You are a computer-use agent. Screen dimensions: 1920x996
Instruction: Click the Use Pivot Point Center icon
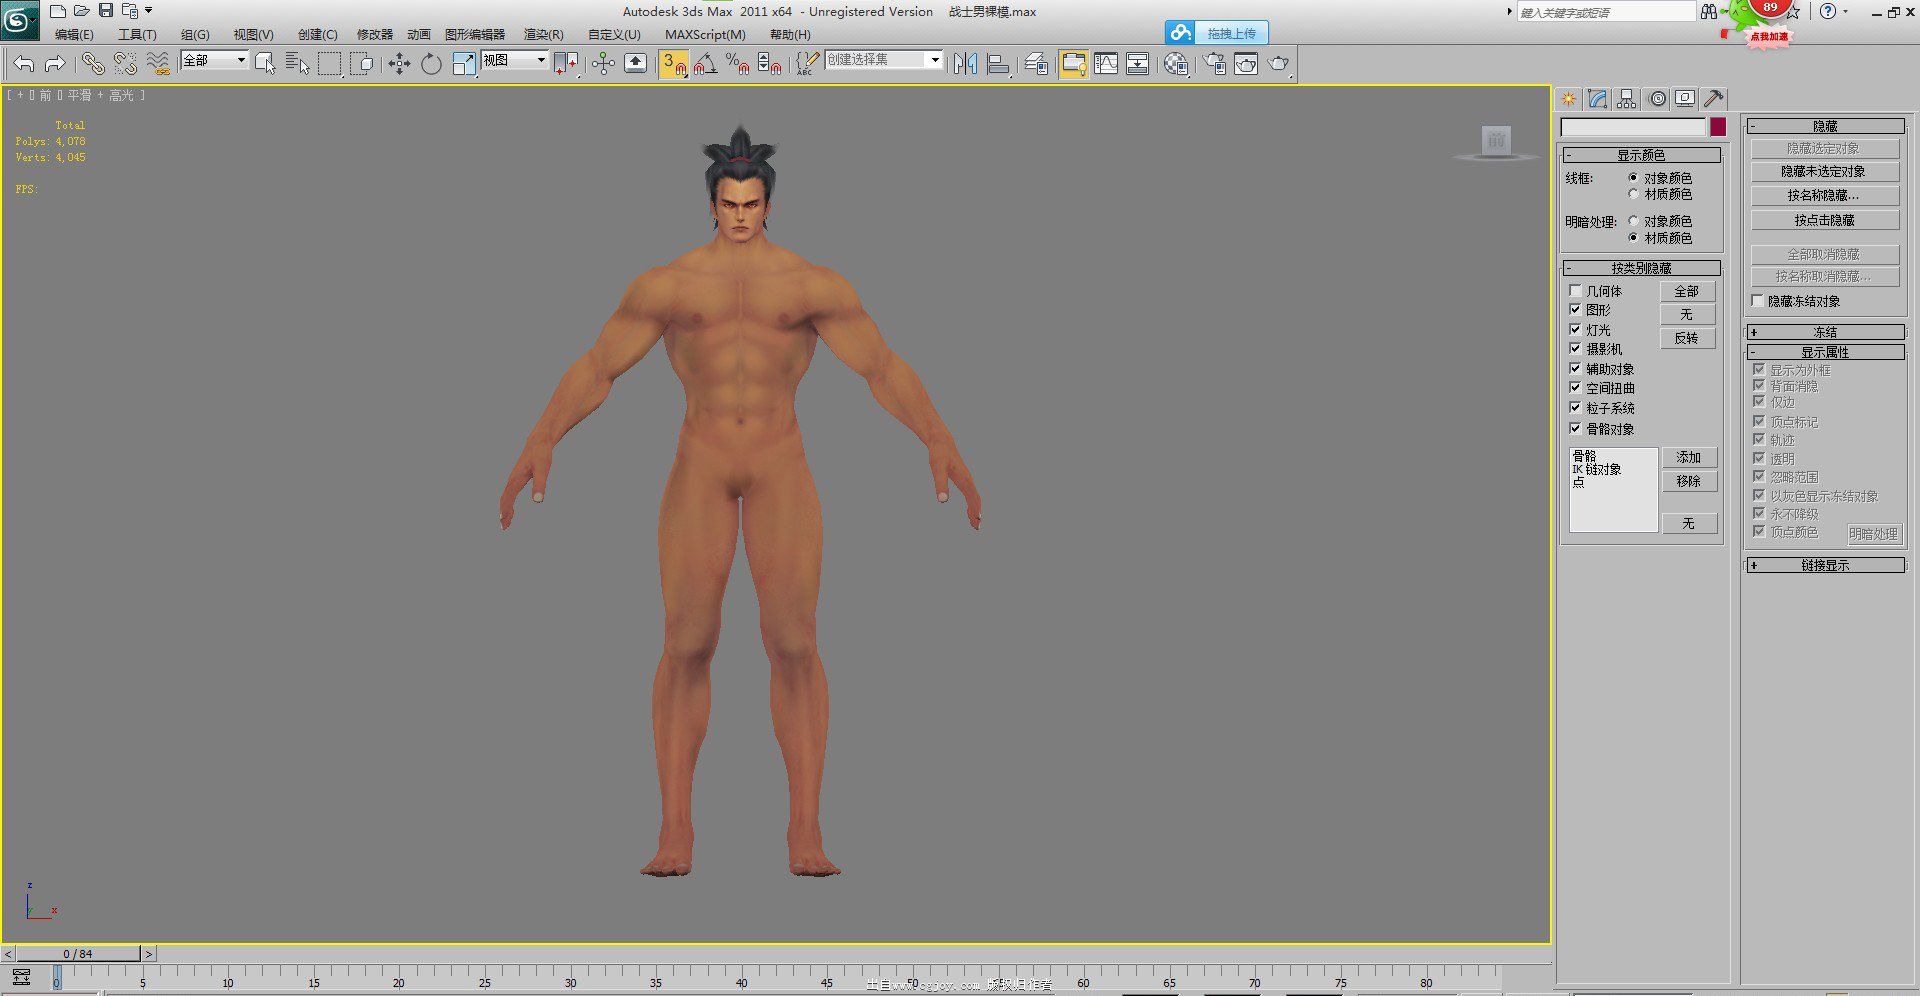pos(566,64)
